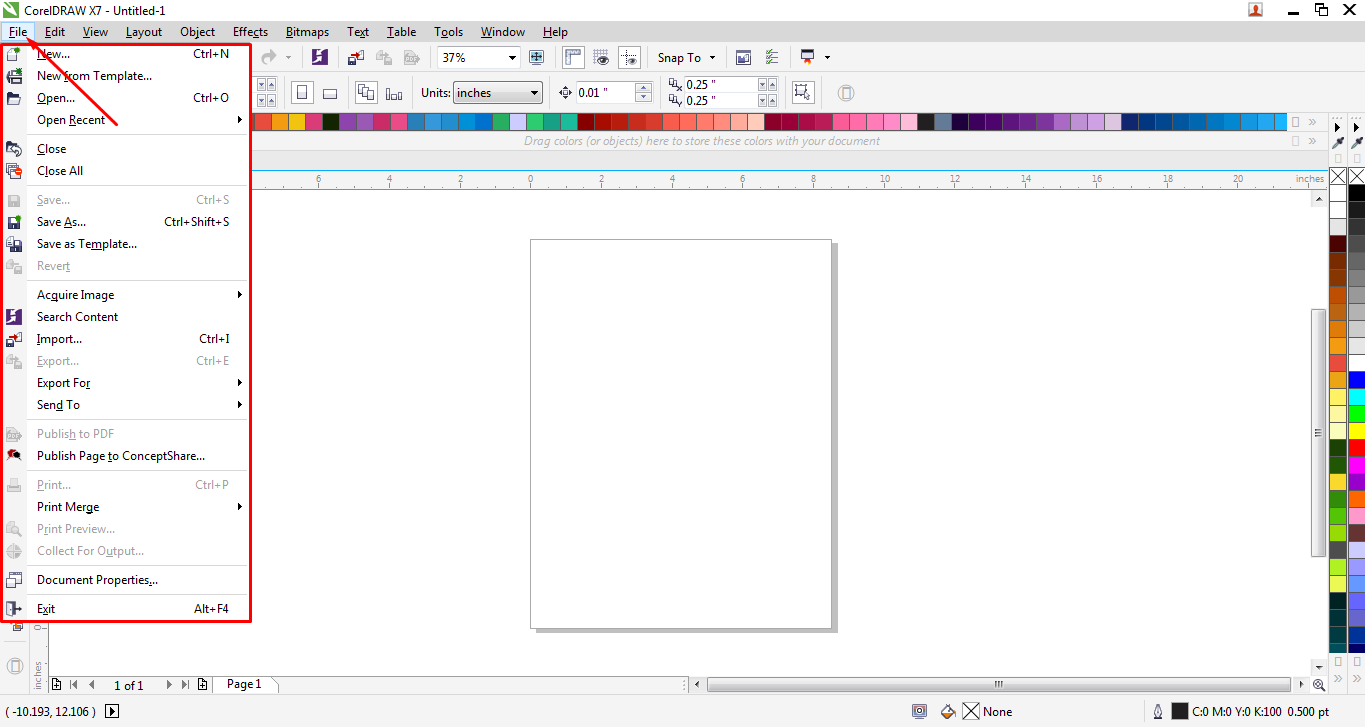
Task: Click the outline pen icon in the status bar
Action: tap(1159, 711)
